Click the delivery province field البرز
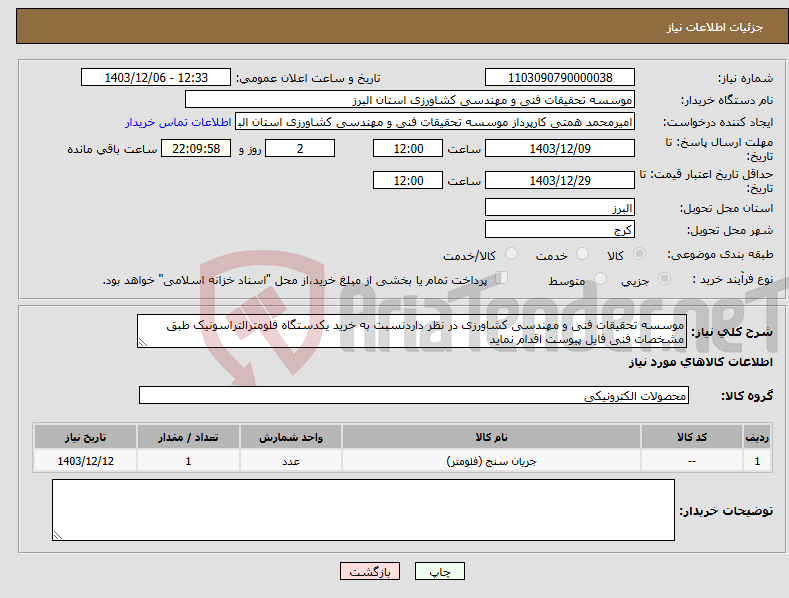Viewport: 789px width, 598px height. [x=560, y=207]
